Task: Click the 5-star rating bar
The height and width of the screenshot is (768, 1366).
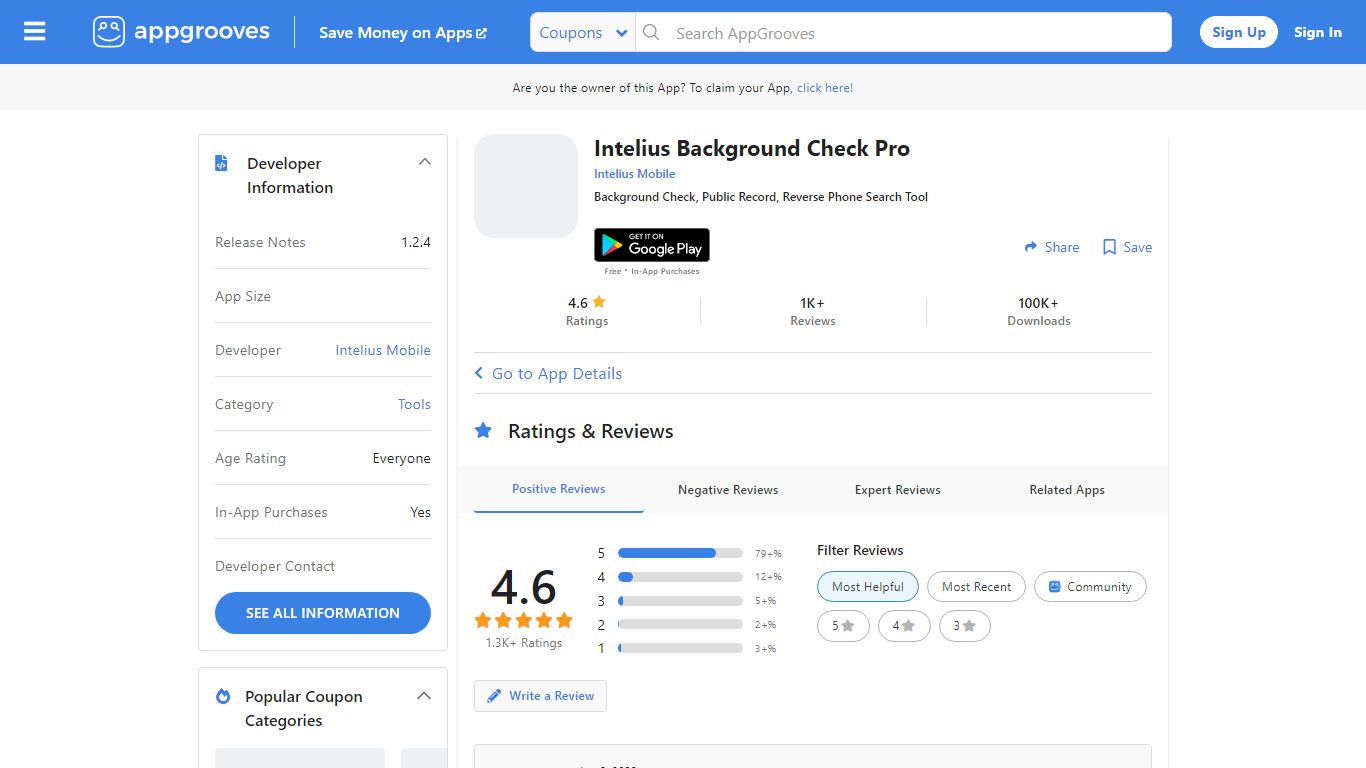Action: [680, 553]
